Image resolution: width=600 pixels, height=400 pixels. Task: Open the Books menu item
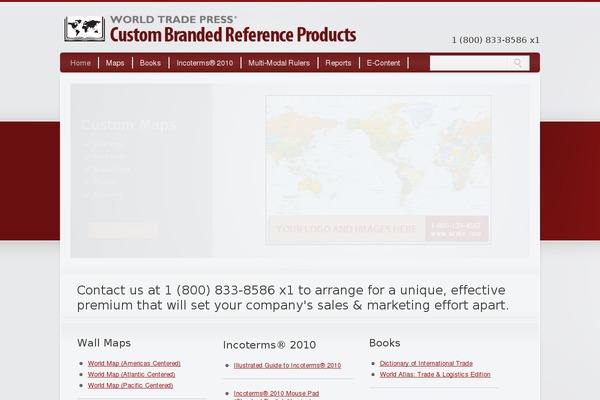pos(150,63)
